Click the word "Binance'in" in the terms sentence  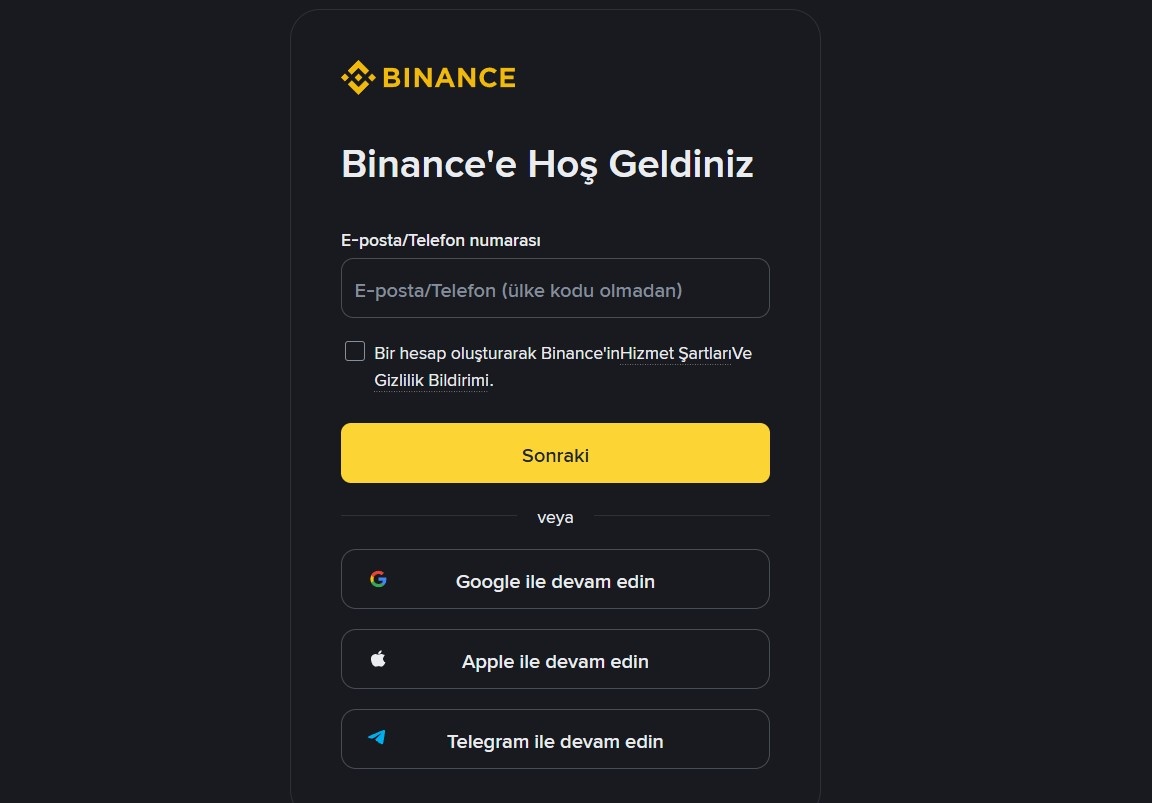pyautogui.click(x=580, y=353)
